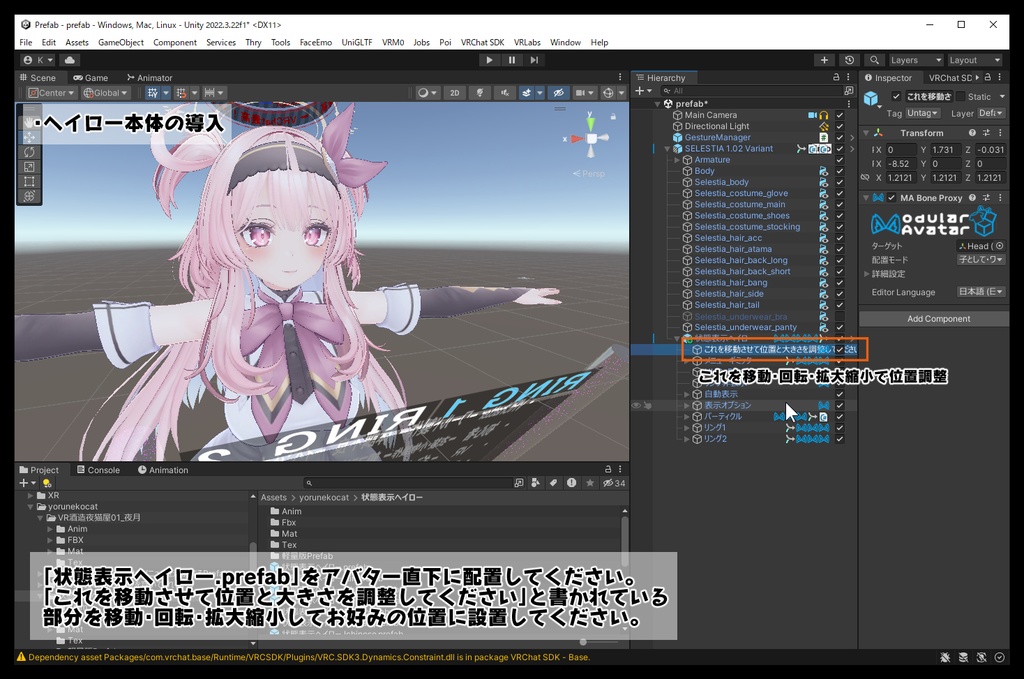Viewport: 1024px width, 679px height.
Task: Toggle hidden objects visibility in Scene toolbar
Action: 558,93
